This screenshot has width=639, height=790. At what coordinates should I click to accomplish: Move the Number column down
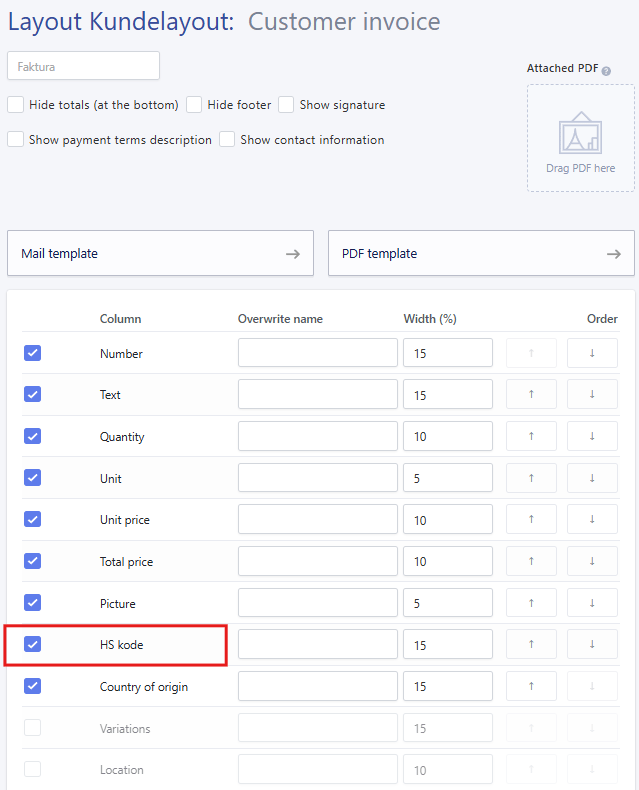592,353
